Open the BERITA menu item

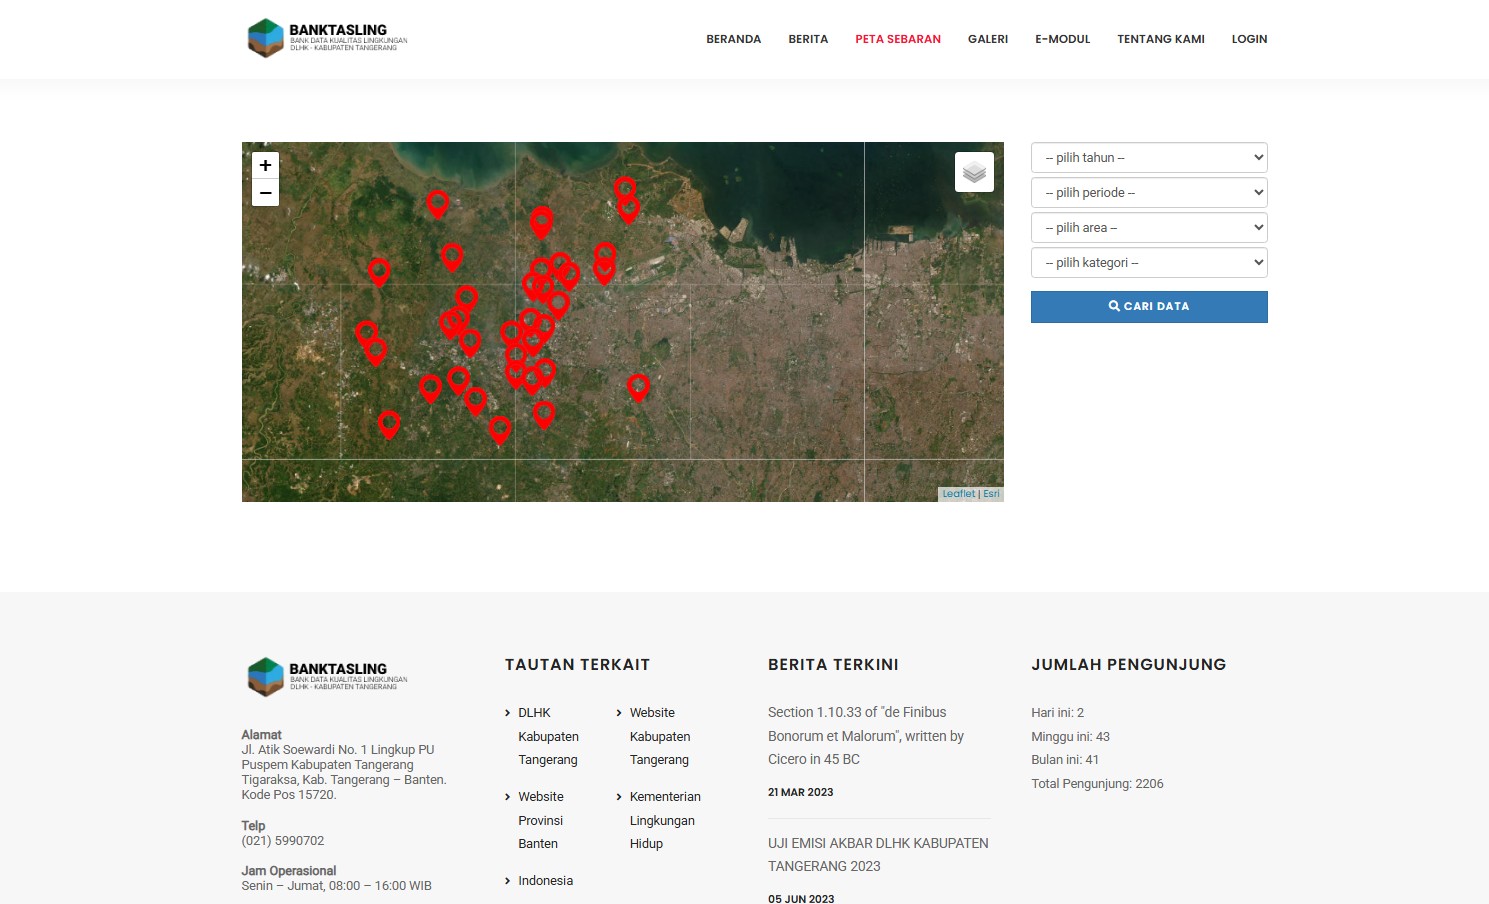pyautogui.click(x=808, y=39)
